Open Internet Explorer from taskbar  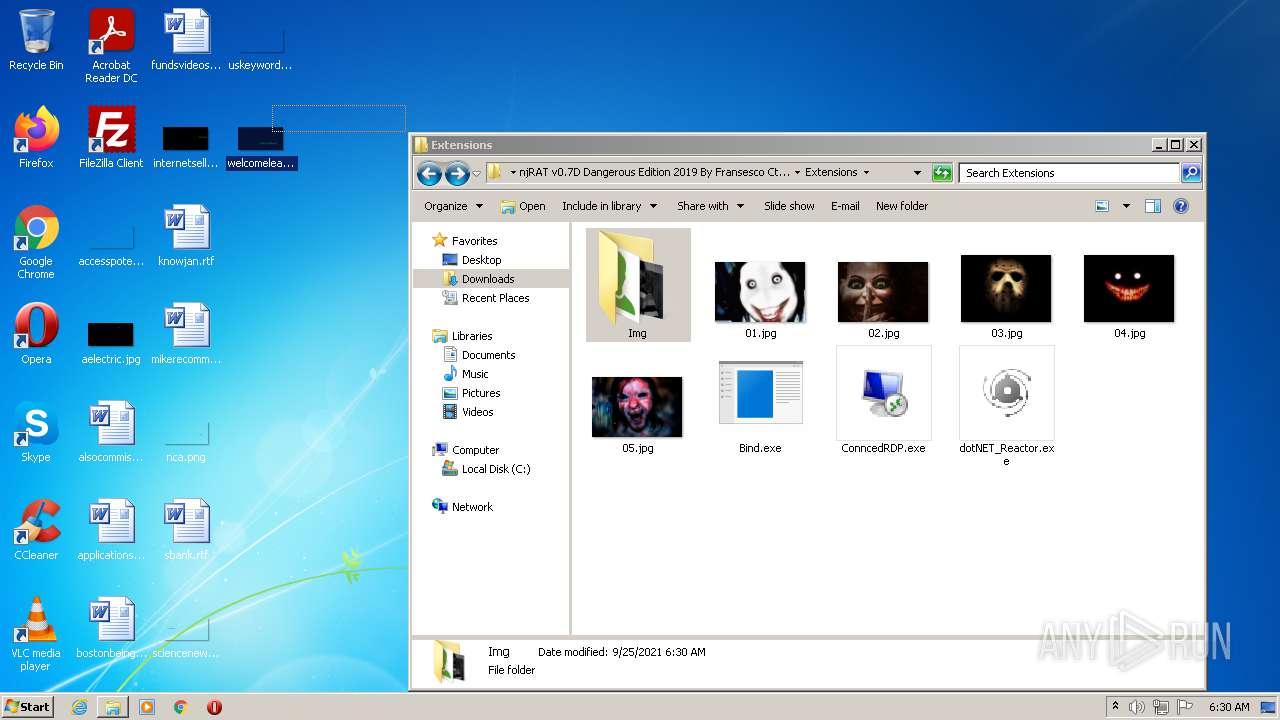point(80,707)
